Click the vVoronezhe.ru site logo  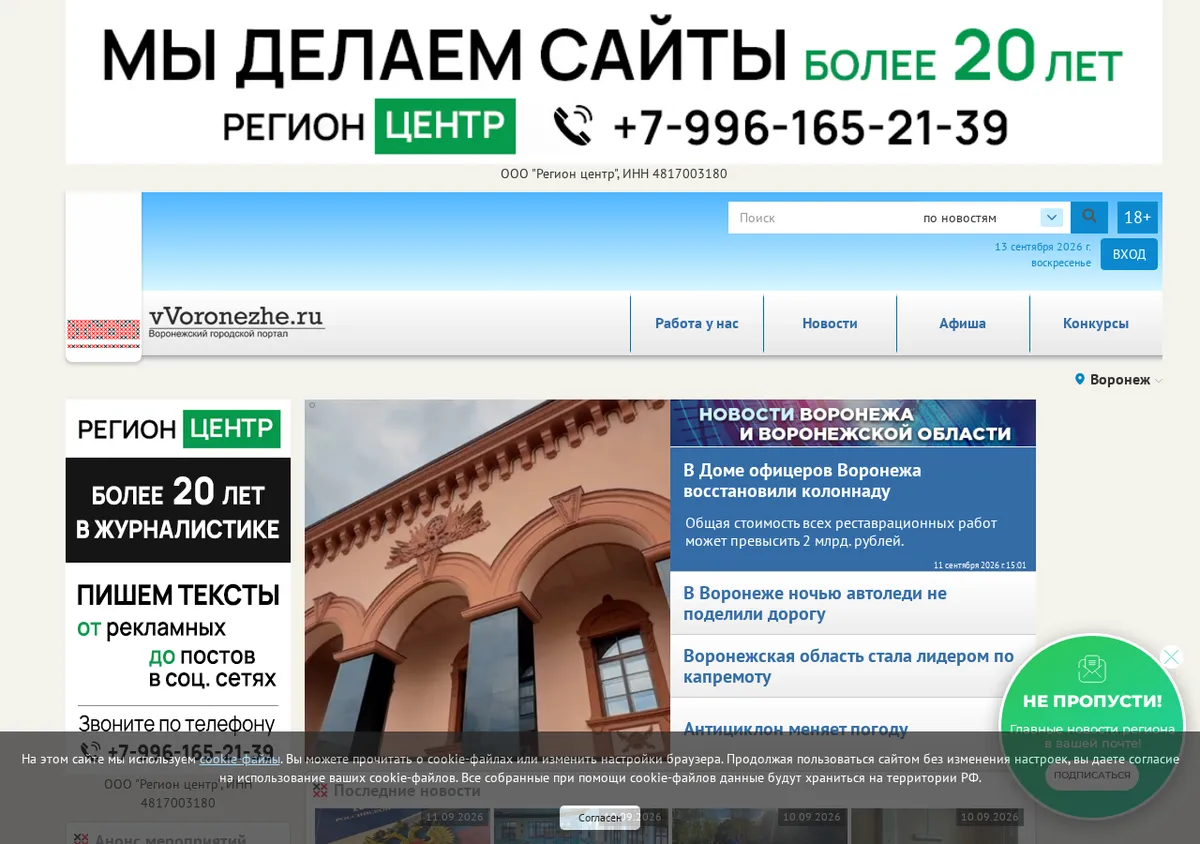(x=236, y=321)
